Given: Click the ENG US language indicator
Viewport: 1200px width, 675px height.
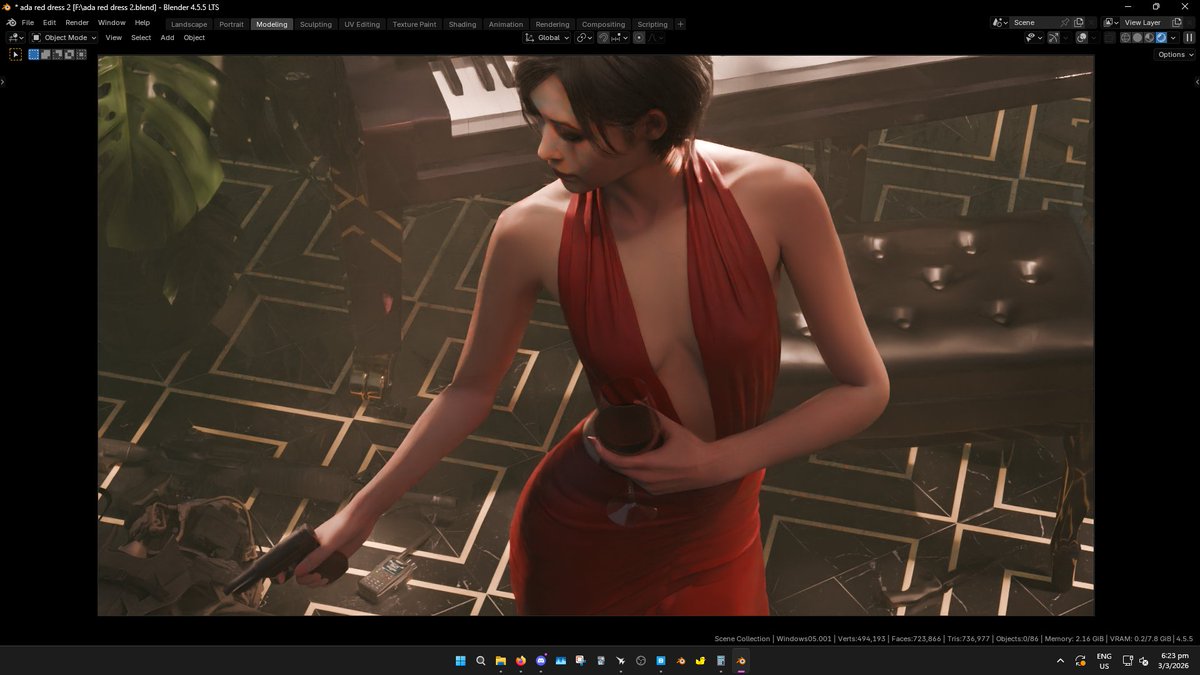Looking at the screenshot, I should 1104,661.
